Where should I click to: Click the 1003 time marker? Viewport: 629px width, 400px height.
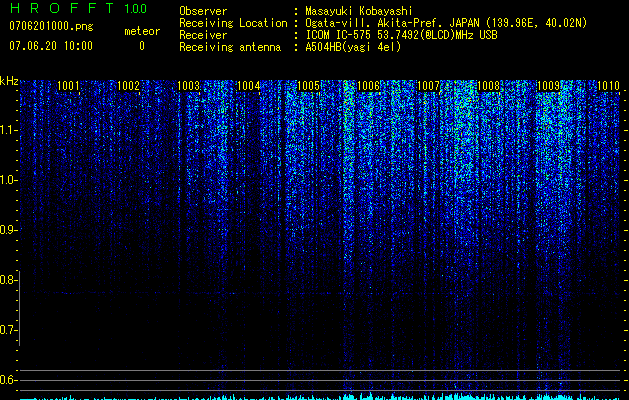[x=188, y=85]
